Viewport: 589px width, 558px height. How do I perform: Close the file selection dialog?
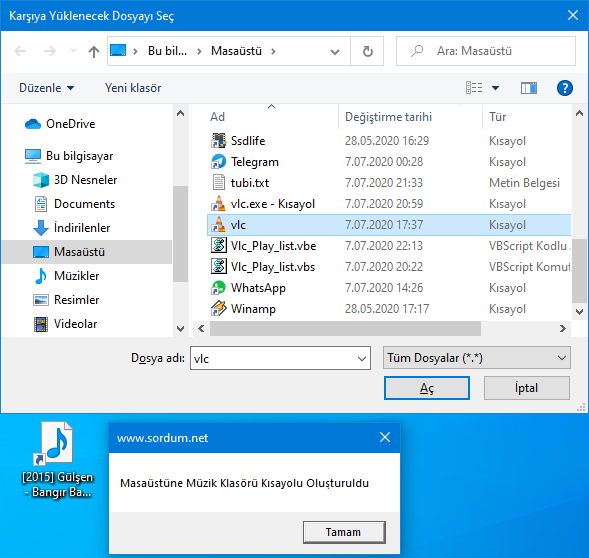pyautogui.click(x=573, y=15)
